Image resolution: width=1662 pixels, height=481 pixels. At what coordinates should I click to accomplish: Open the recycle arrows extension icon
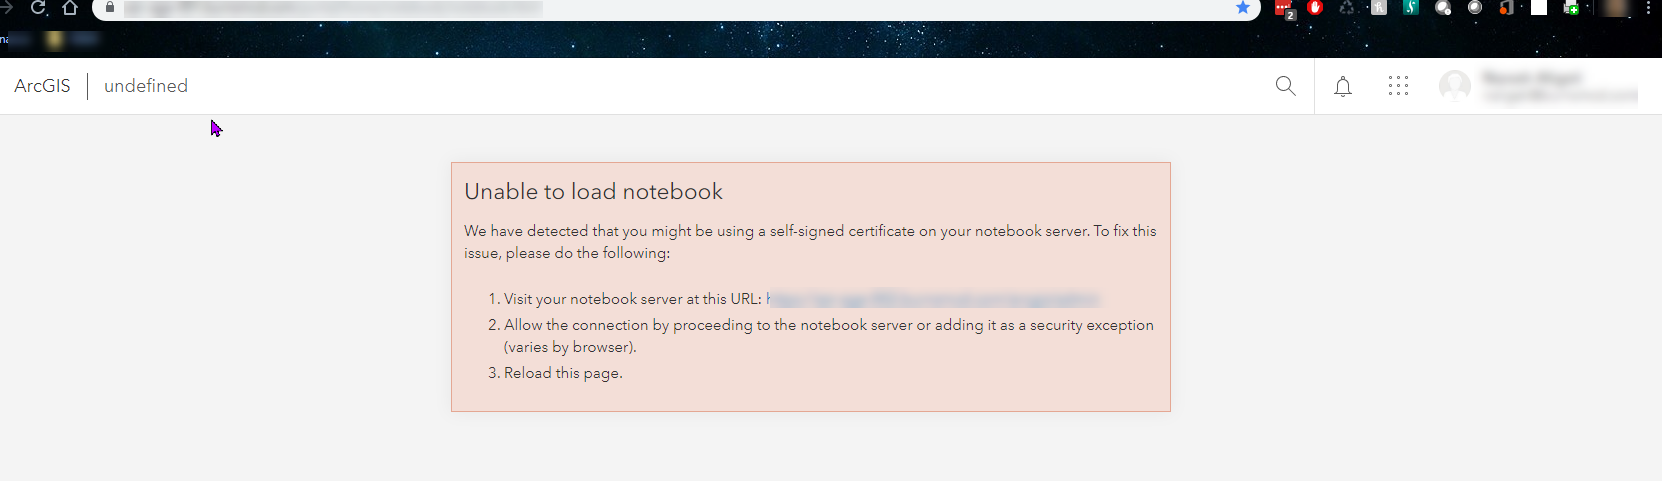(1347, 7)
